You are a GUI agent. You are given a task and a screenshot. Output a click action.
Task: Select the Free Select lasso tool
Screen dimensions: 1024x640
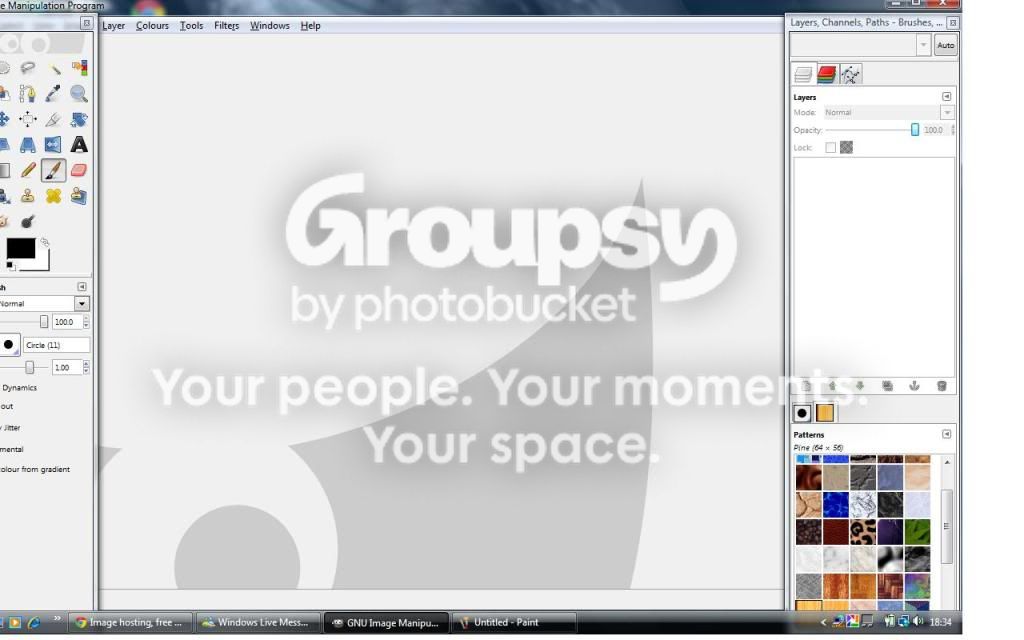pyautogui.click(x=27, y=68)
